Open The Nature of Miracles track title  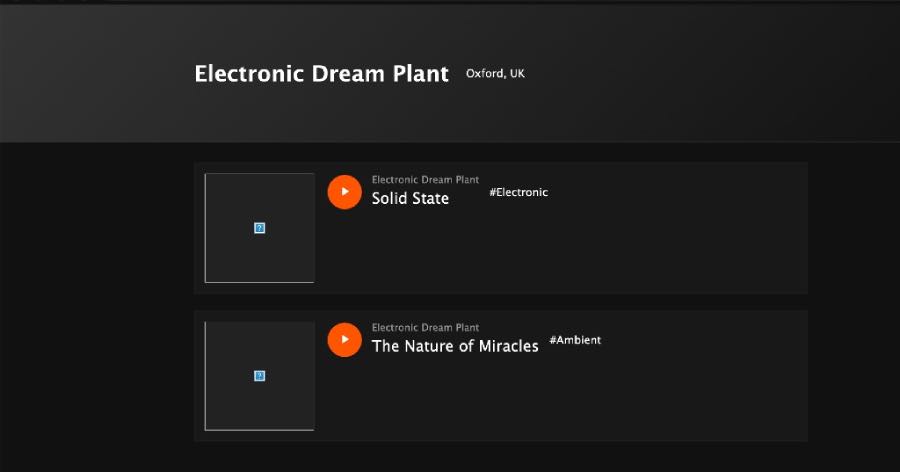tap(455, 346)
